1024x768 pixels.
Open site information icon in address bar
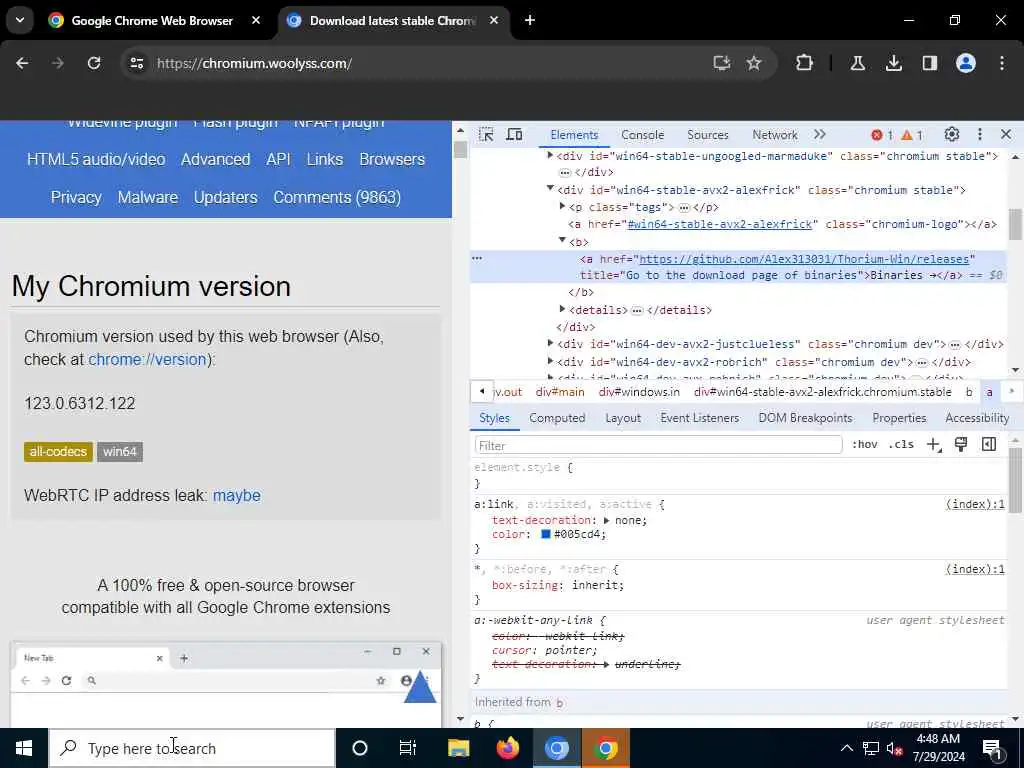tap(136, 63)
